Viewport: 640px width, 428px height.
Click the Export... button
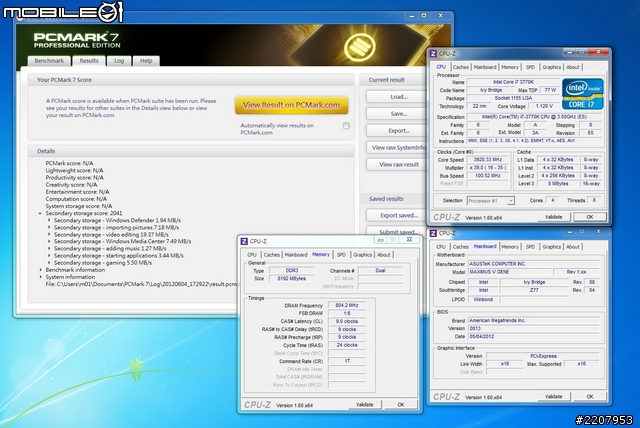coord(398,131)
